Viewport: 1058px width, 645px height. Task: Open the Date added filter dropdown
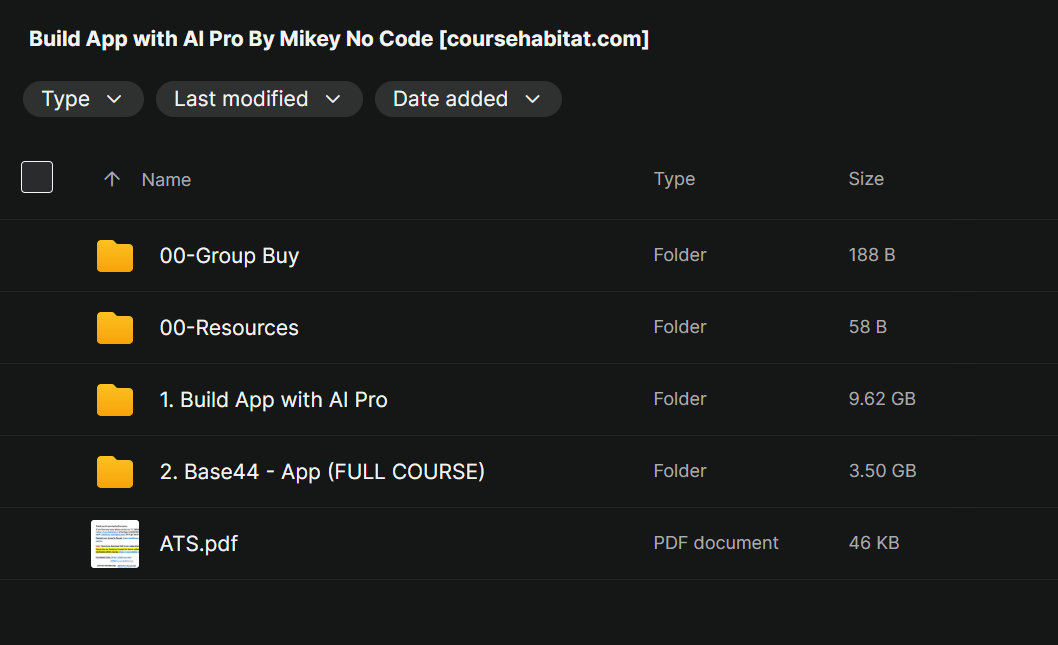tap(467, 99)
